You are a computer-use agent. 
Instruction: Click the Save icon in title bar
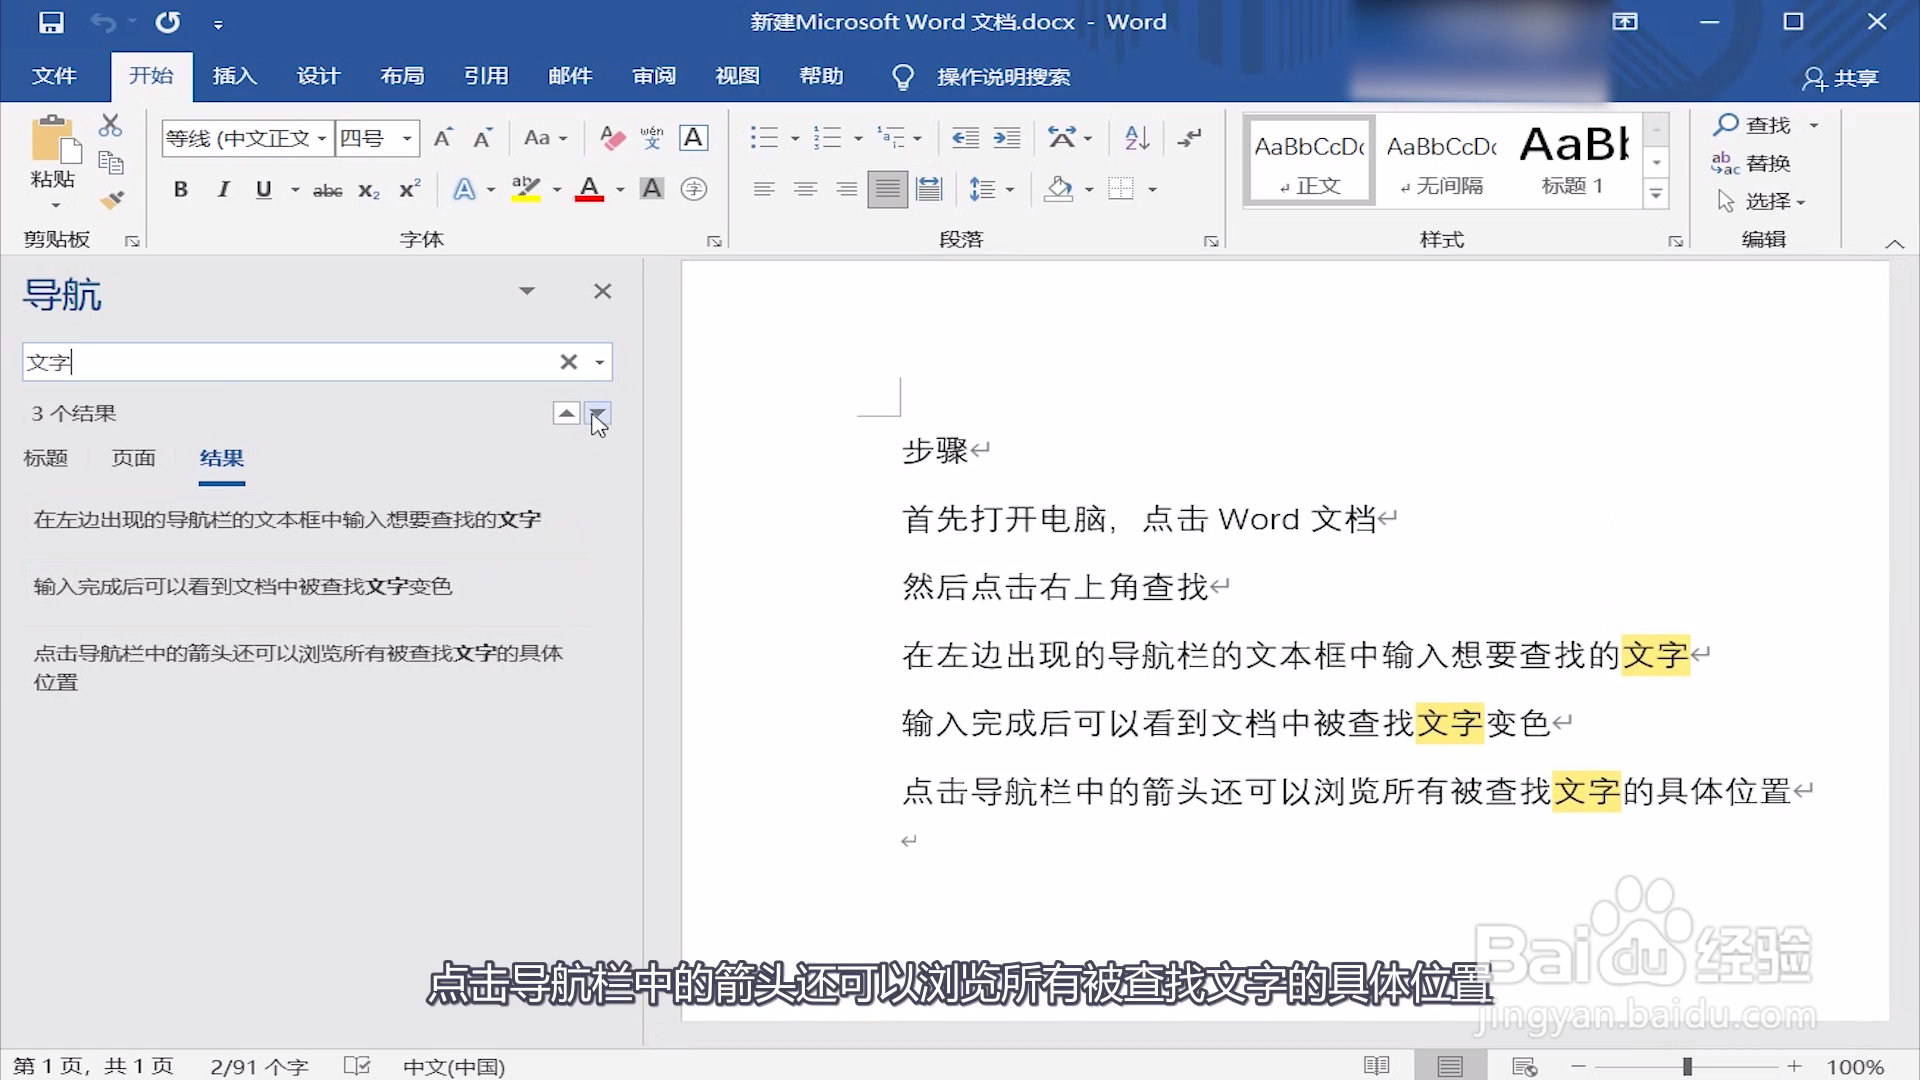[51, 22]
